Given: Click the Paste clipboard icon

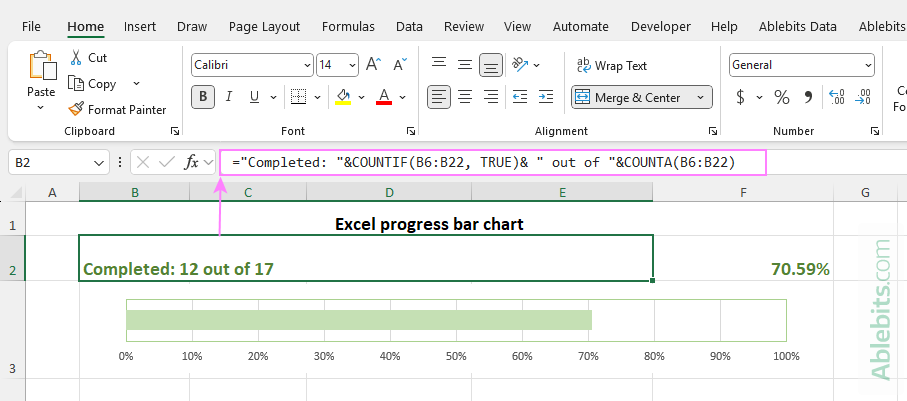Looking at the screenshot, I should pyautogui.click(x=43, y=65).
